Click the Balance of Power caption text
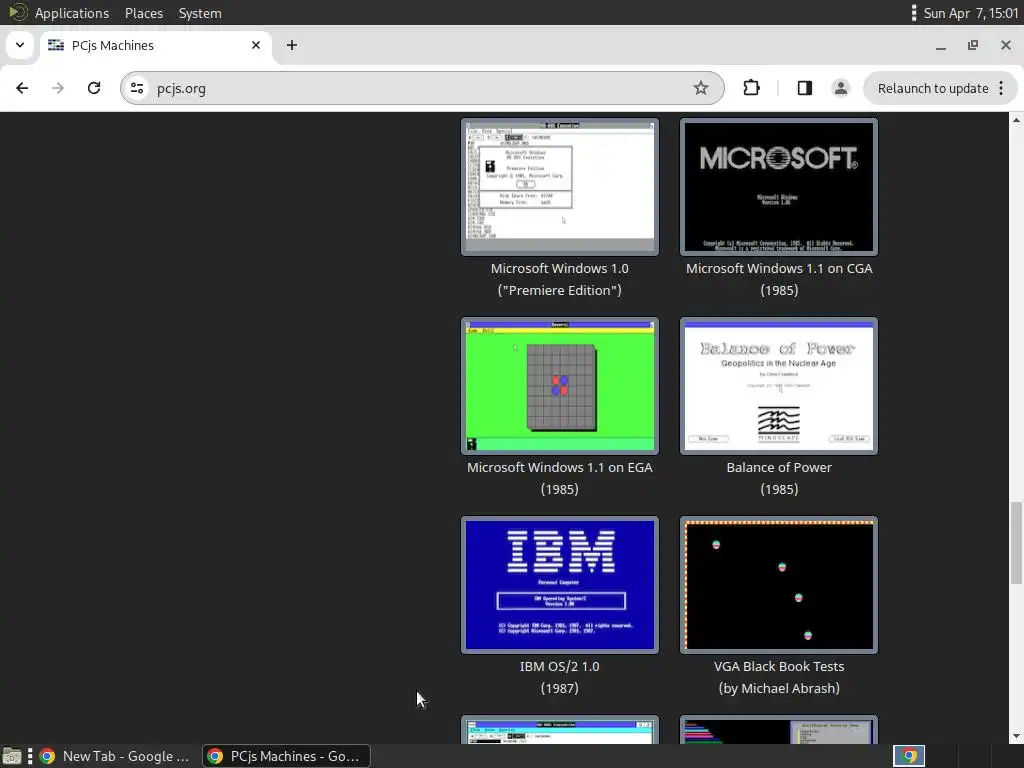The image size is (1024, 768). click(x=778, y=478)
